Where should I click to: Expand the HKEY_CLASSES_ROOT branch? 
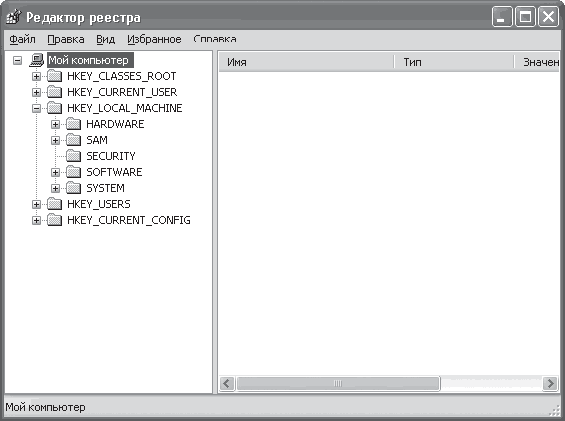[x=36, y=76]
